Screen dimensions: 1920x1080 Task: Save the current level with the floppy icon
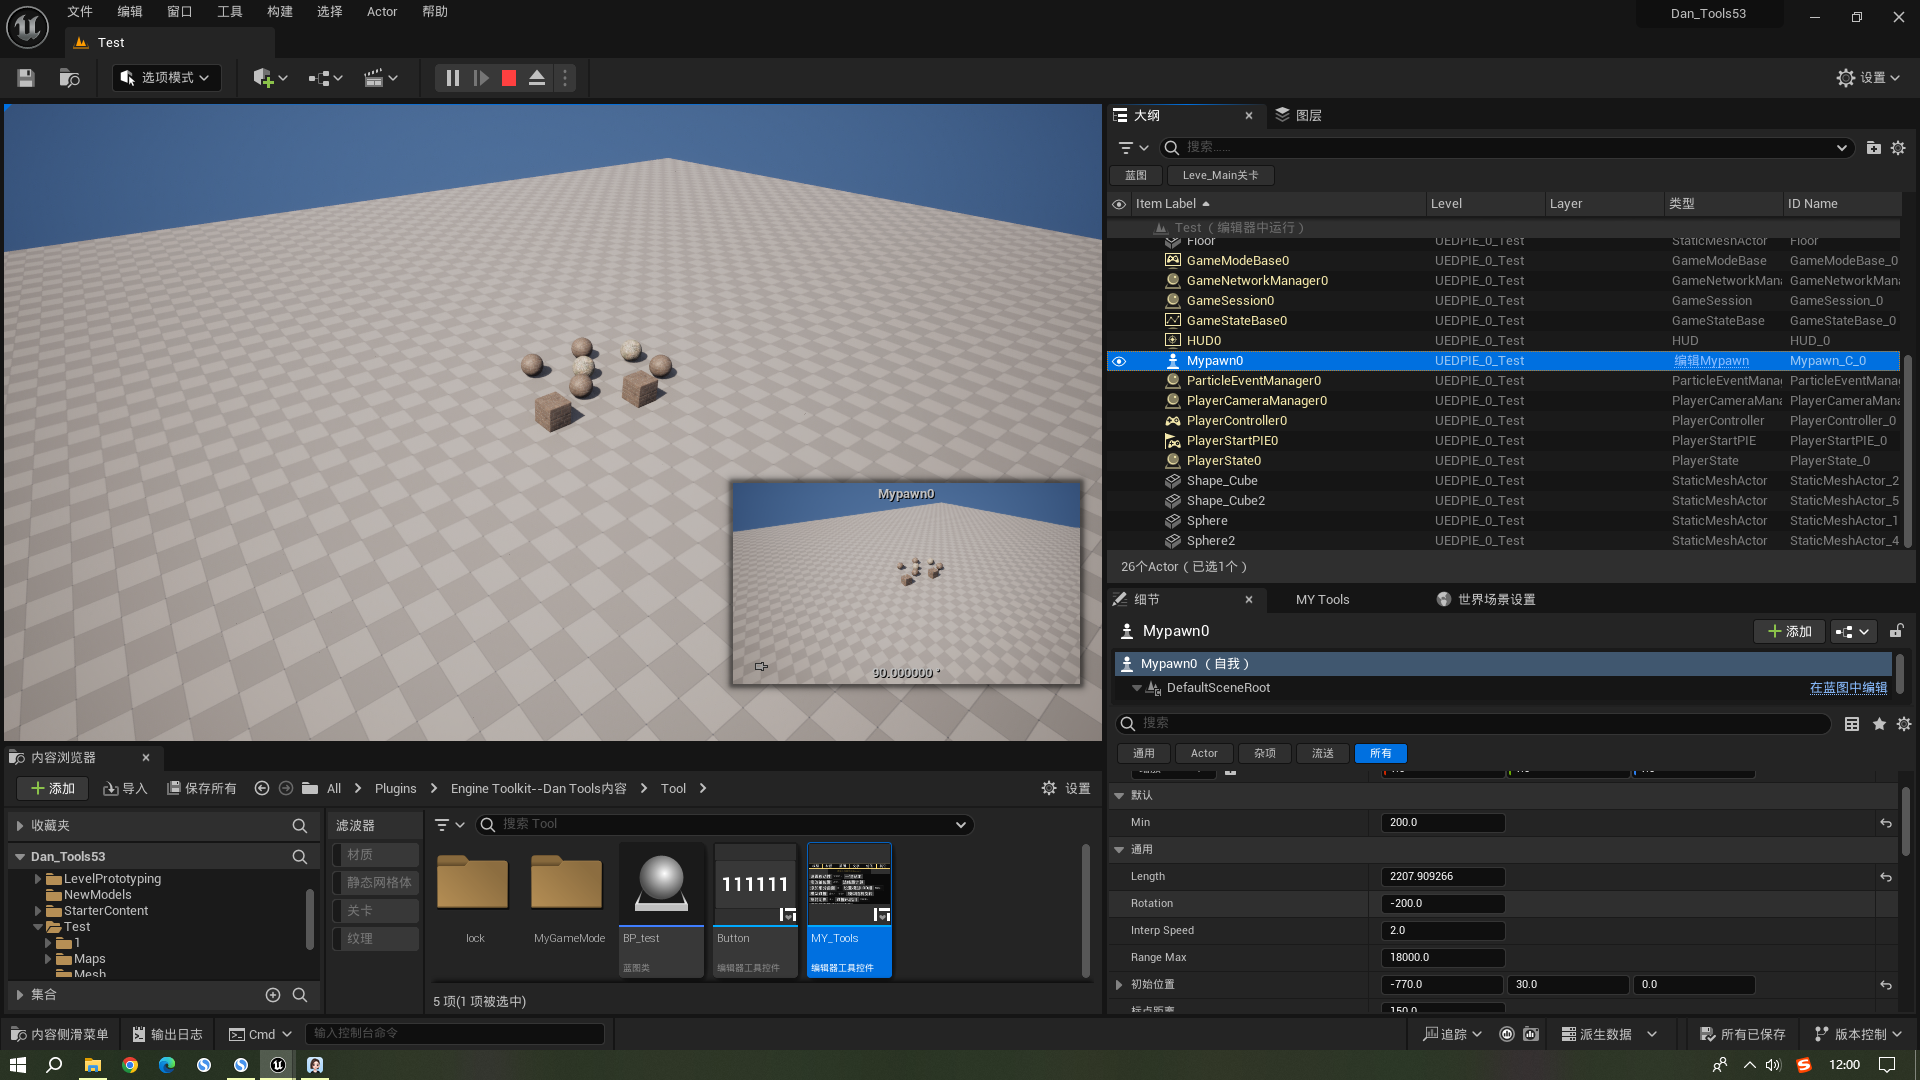click(26, 78)
